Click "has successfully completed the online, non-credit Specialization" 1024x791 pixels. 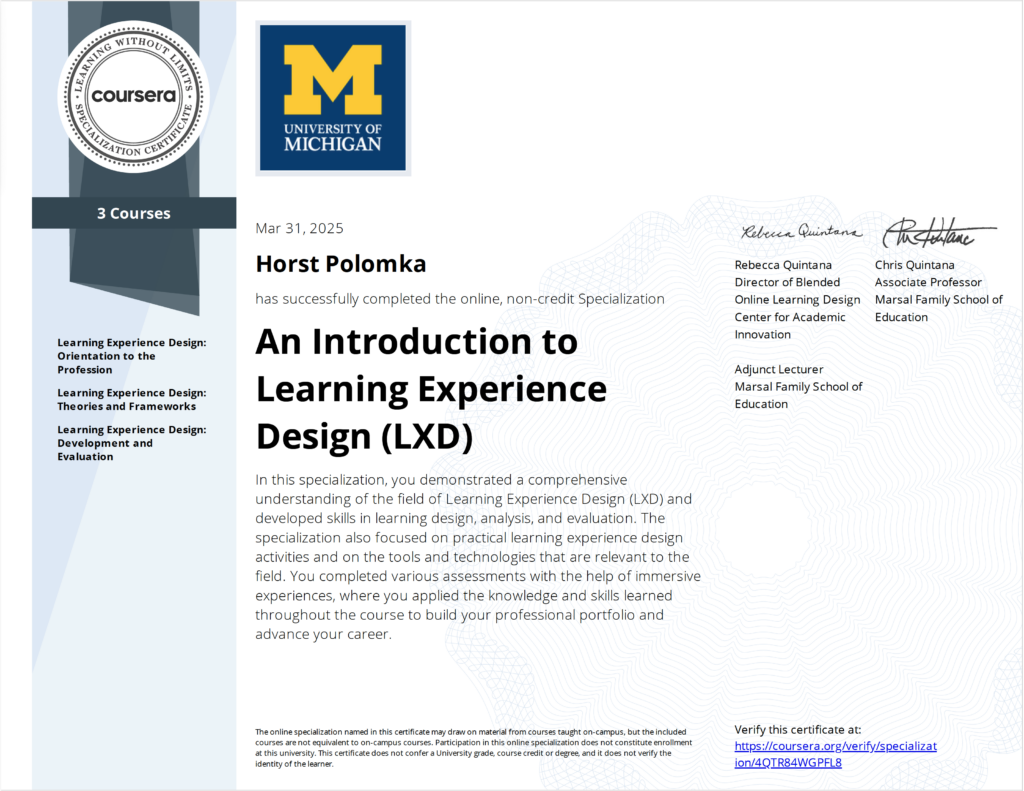click(x=460, y=299)
